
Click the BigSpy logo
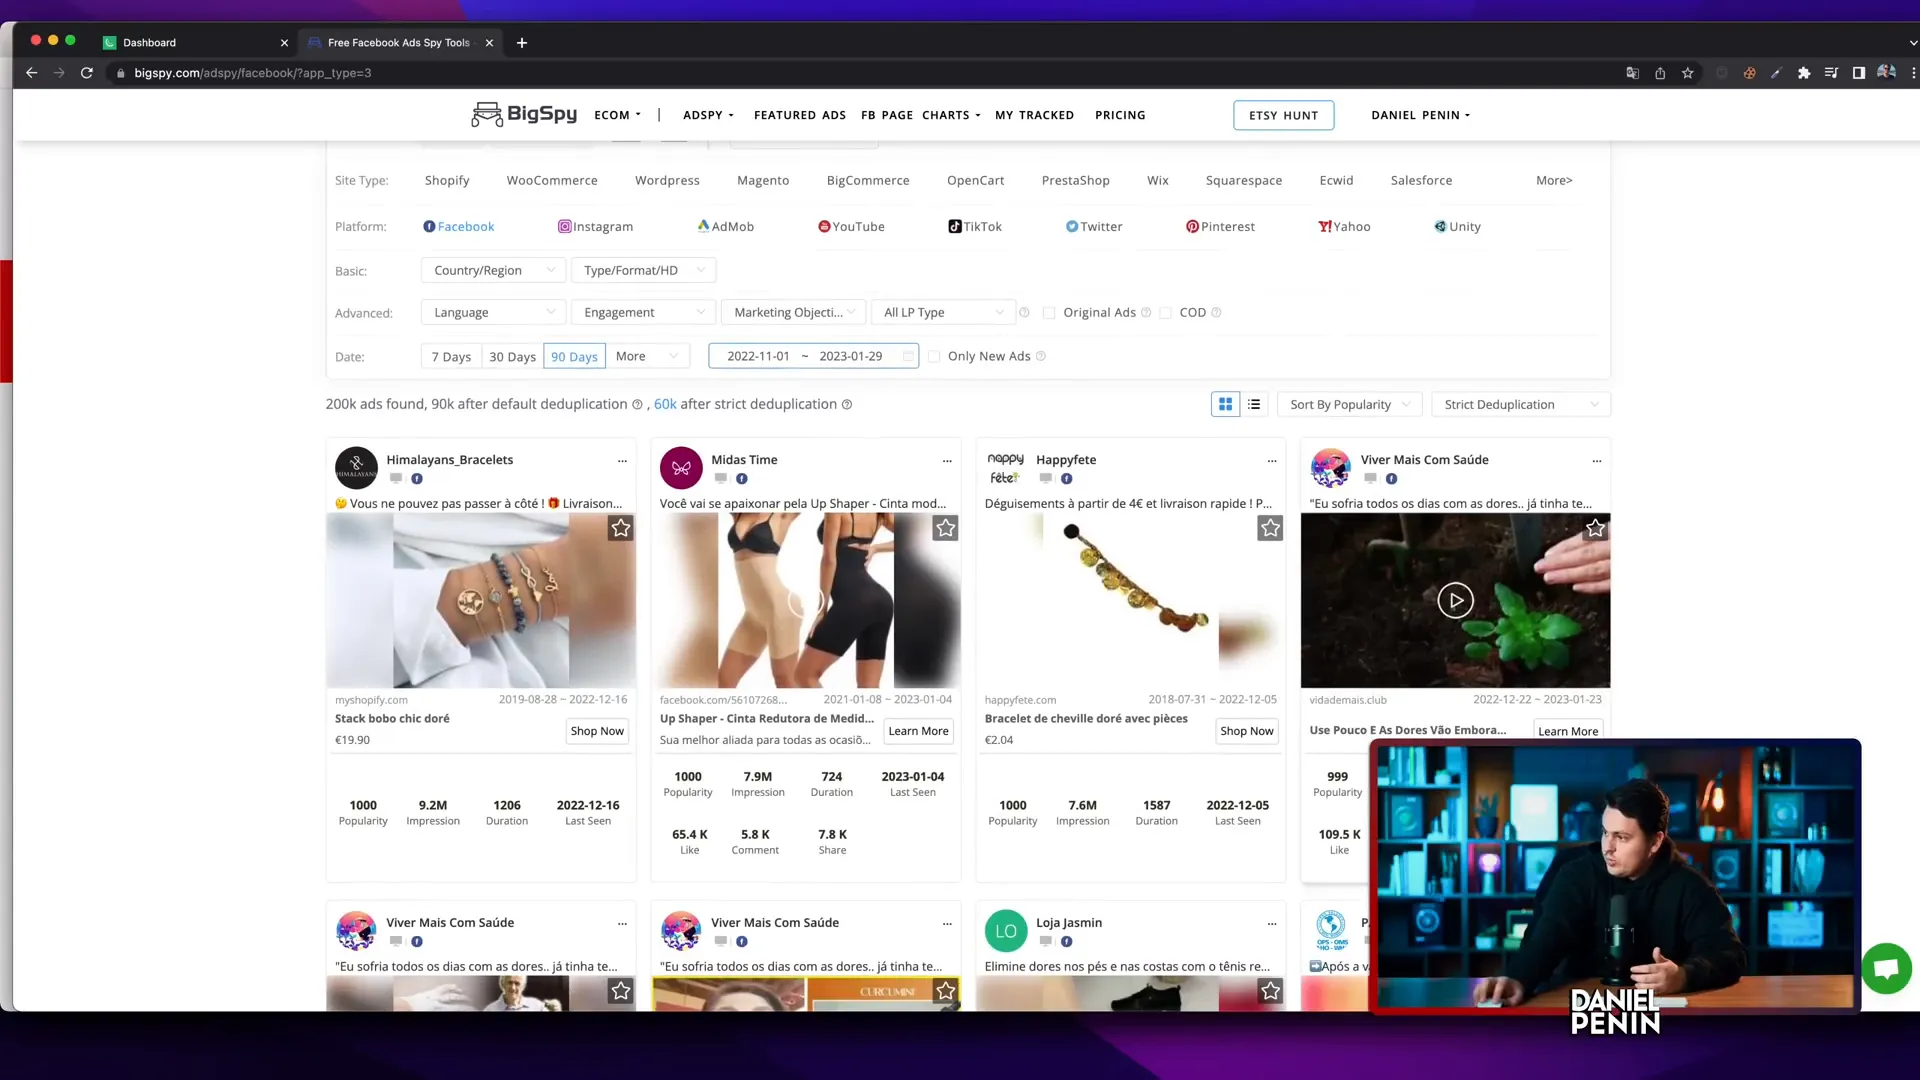(524, 114)
